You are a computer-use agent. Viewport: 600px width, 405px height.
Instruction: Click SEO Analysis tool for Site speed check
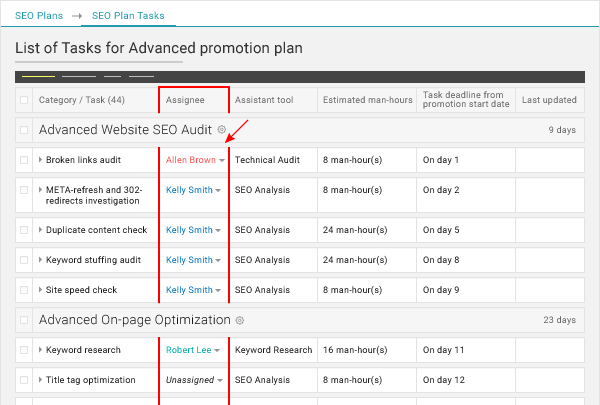262,290
